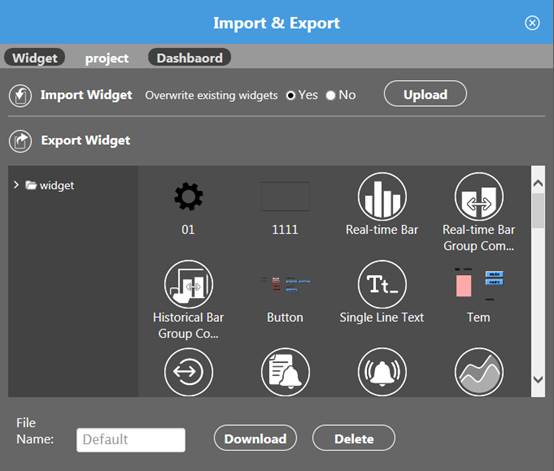
Task: Click the Download button
Action: (255, 438)
